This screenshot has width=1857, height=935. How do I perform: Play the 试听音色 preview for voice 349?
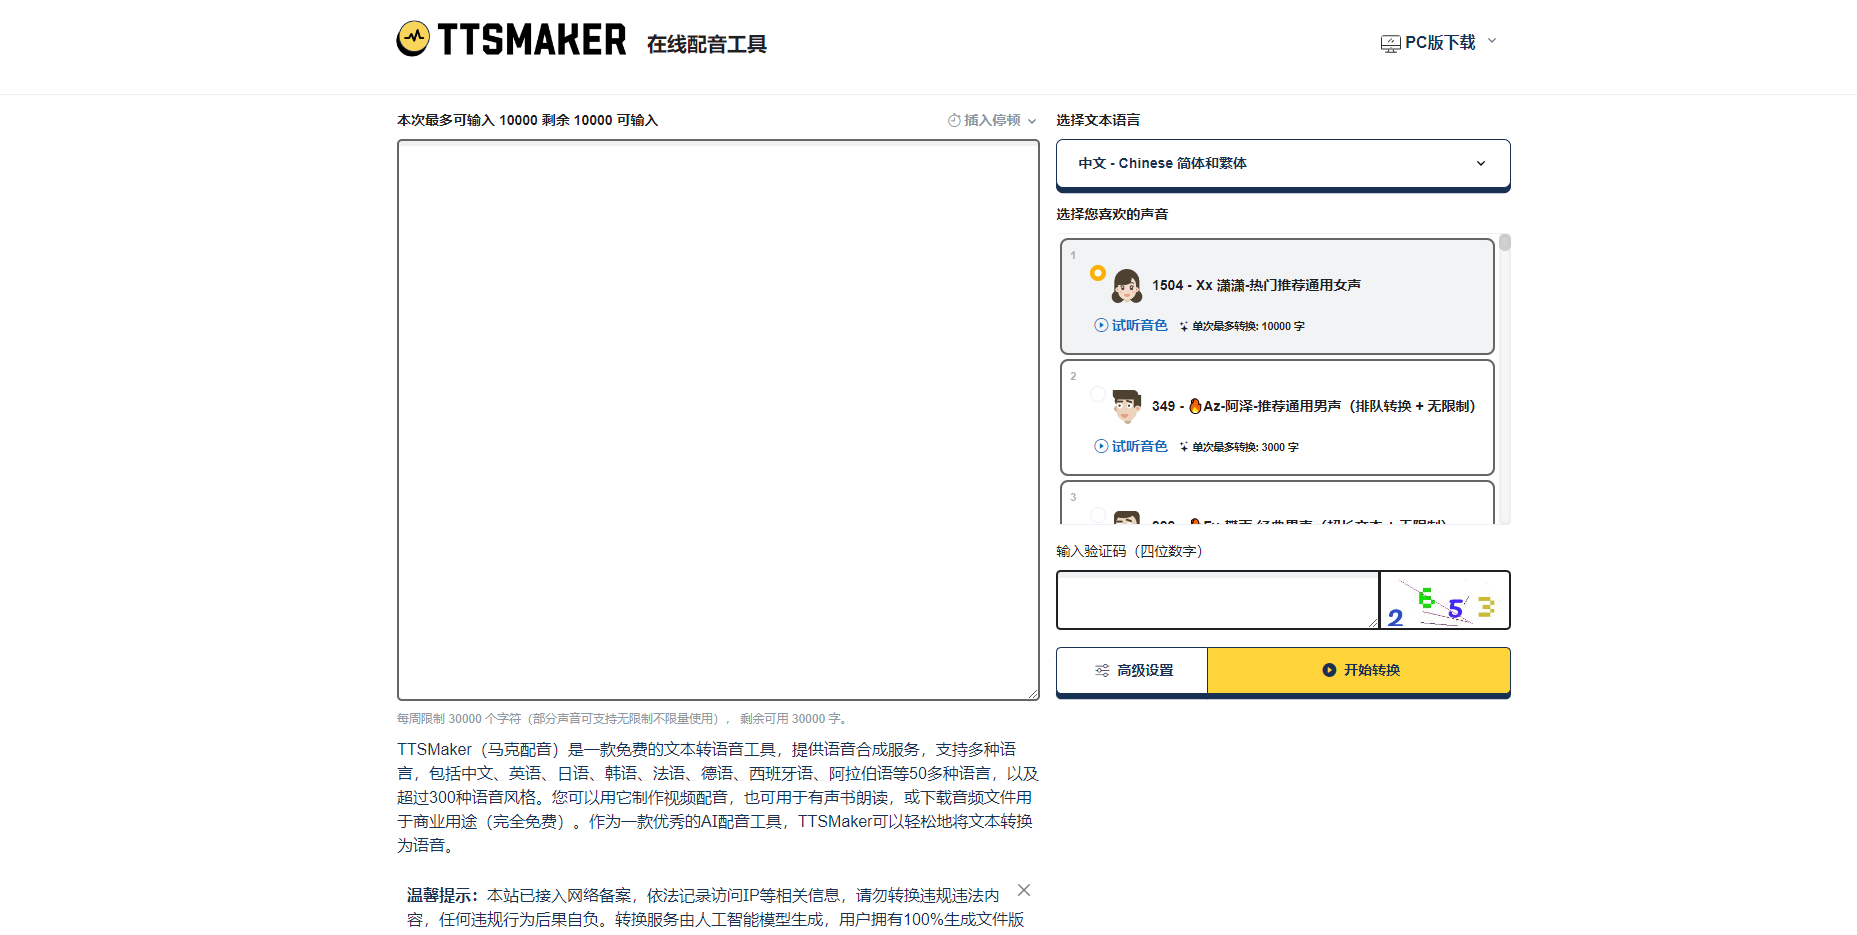coord(1131,447)
